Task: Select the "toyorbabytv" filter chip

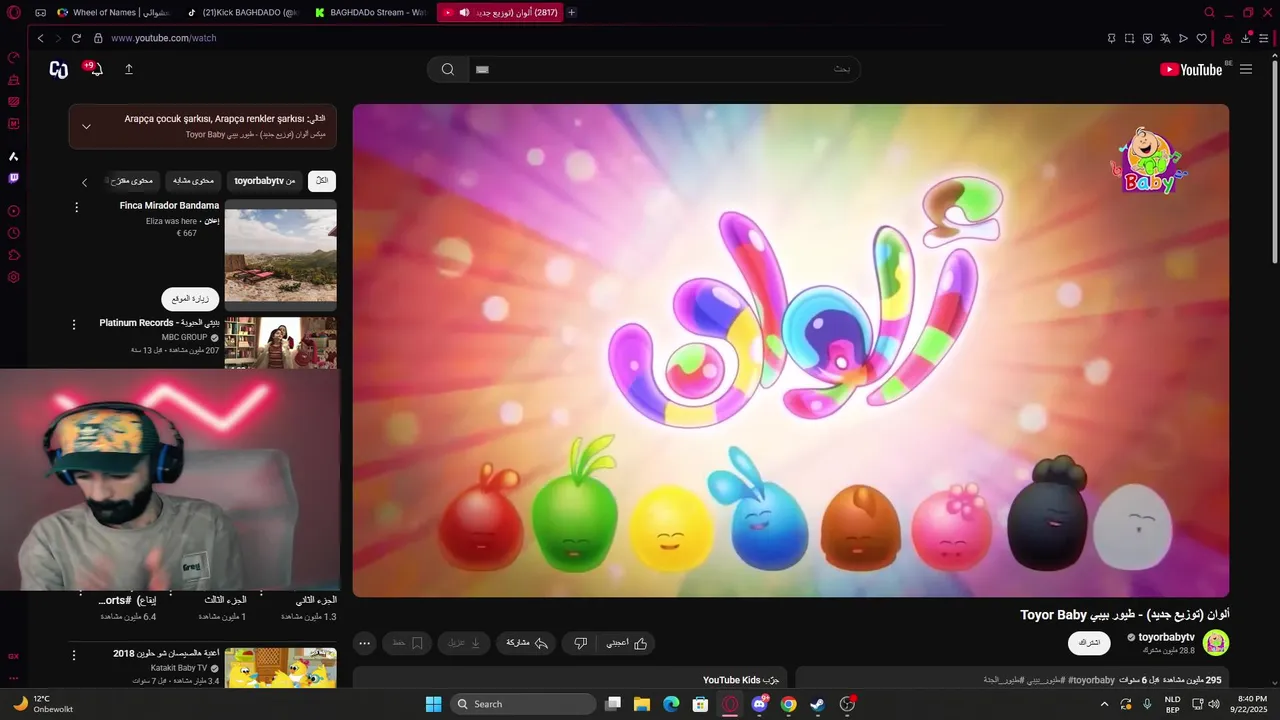Action: click(265, 181)
